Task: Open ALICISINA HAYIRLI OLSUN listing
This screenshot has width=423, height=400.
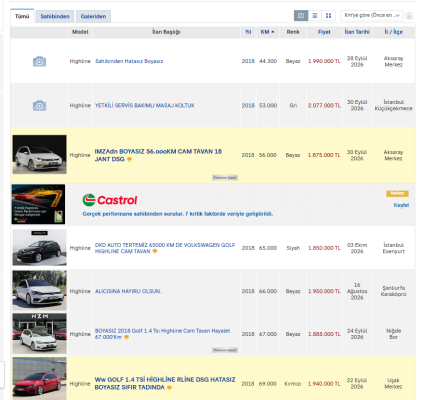Action: click(129, 291)
